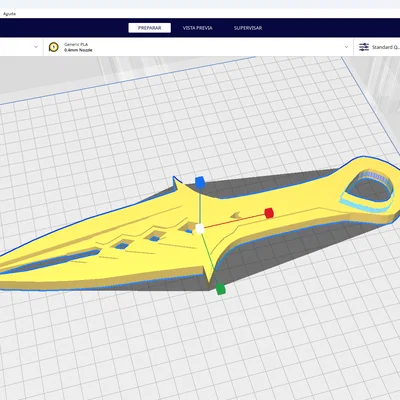Switch to the PREPARAR tab
Viewport: 400px width, 400px height.
pyautogui.click(x=150, y=28)
